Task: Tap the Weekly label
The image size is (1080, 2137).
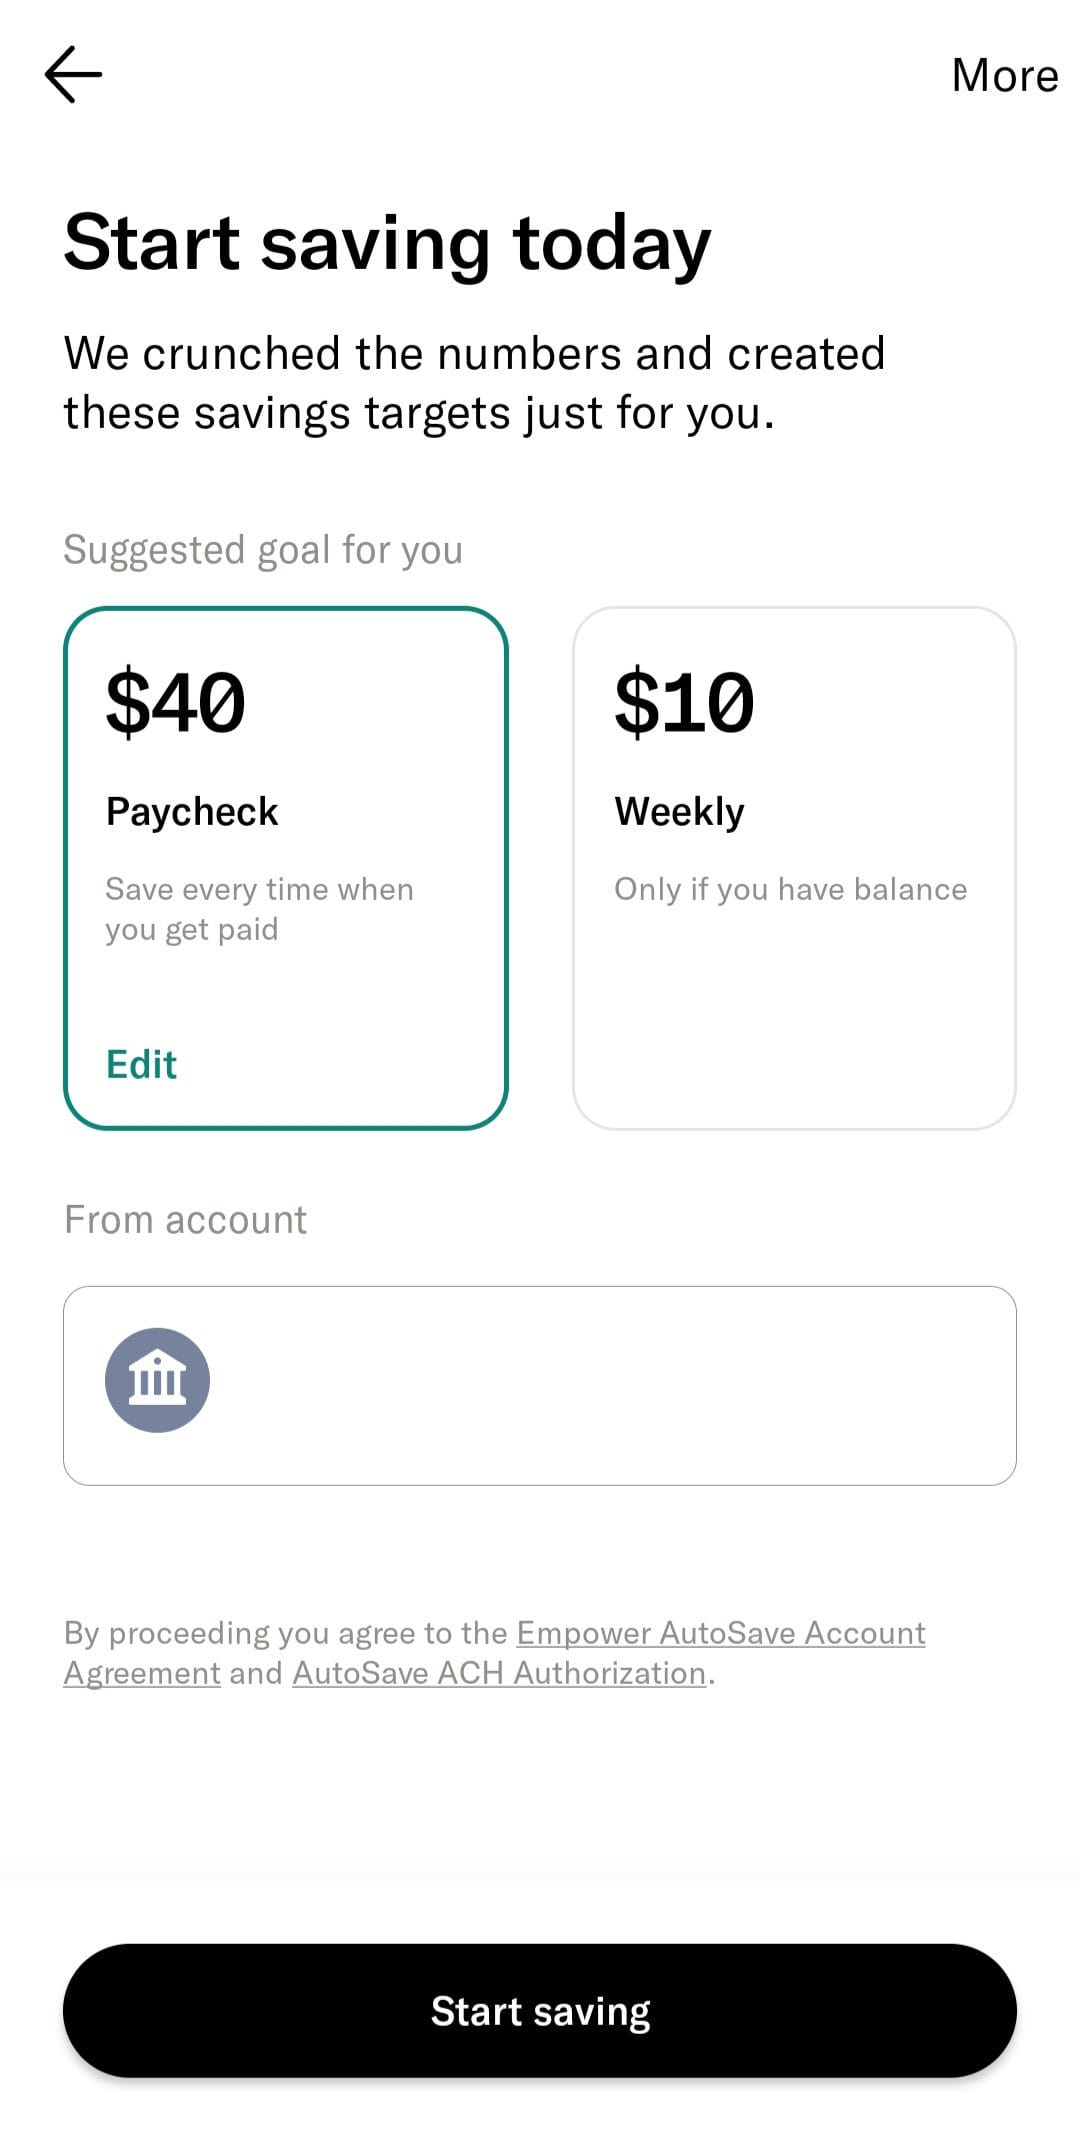Action: 679,811
